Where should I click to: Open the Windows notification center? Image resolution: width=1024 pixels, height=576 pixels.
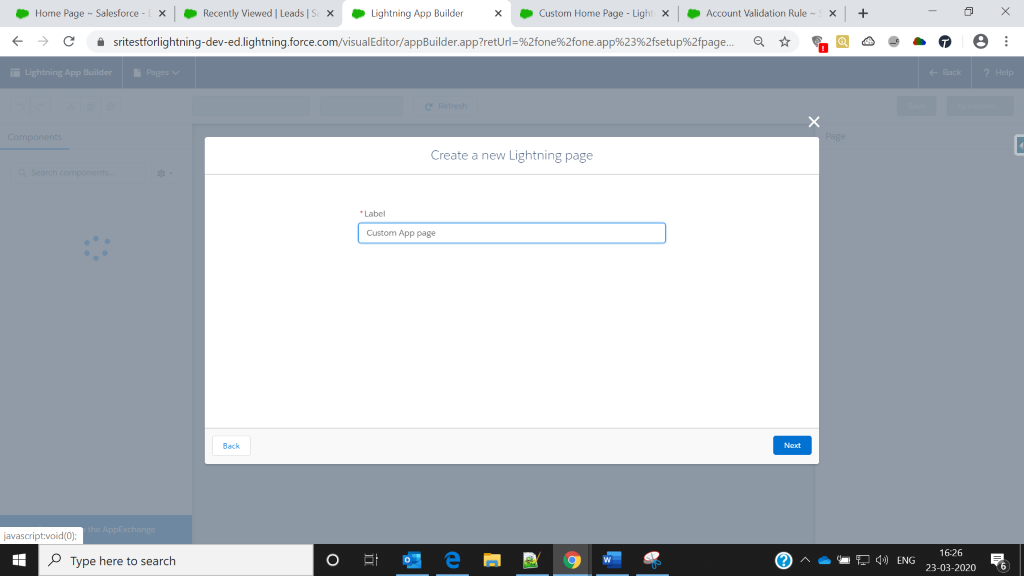point(998,560)
